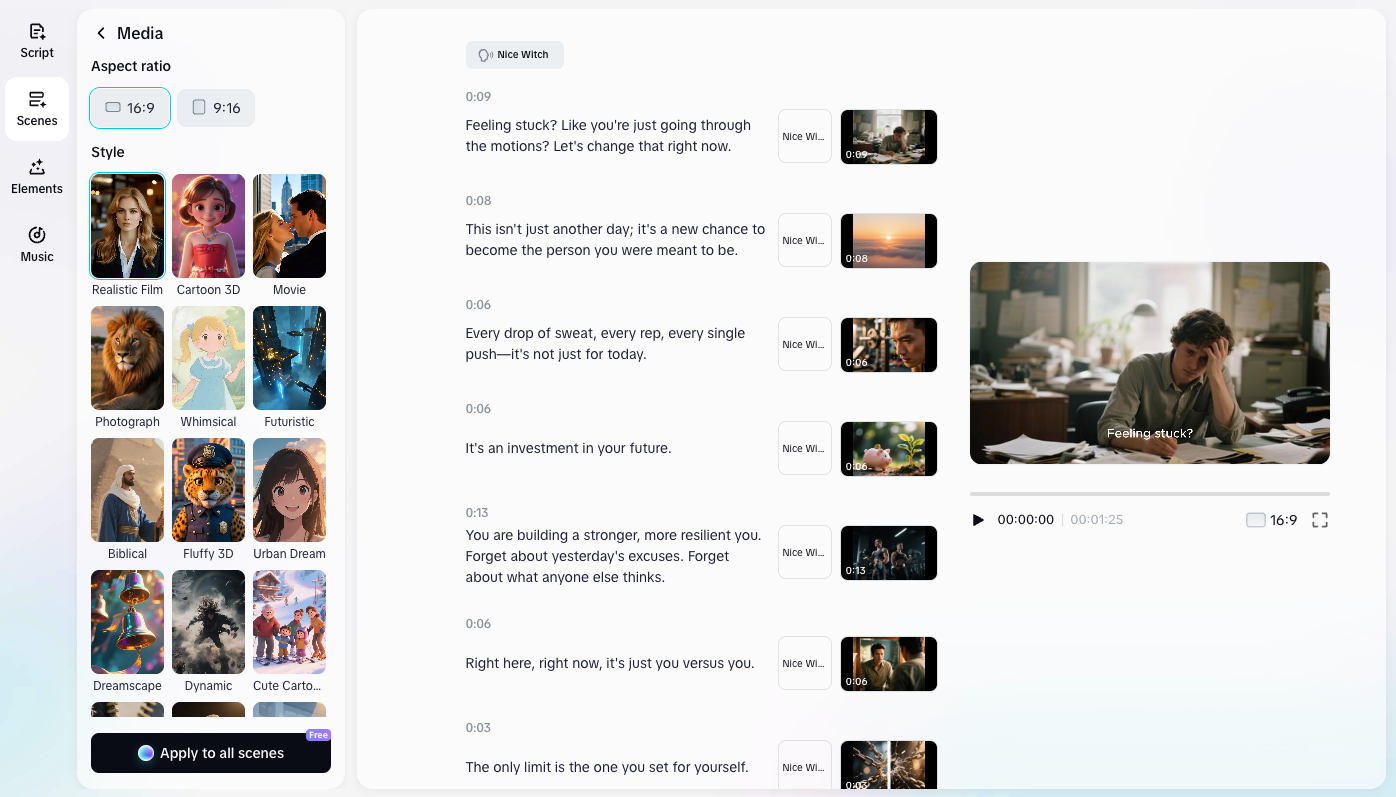Open thumbnail for "The only limit" scene
1396x797 pixels.
click(x=889, y=767)
